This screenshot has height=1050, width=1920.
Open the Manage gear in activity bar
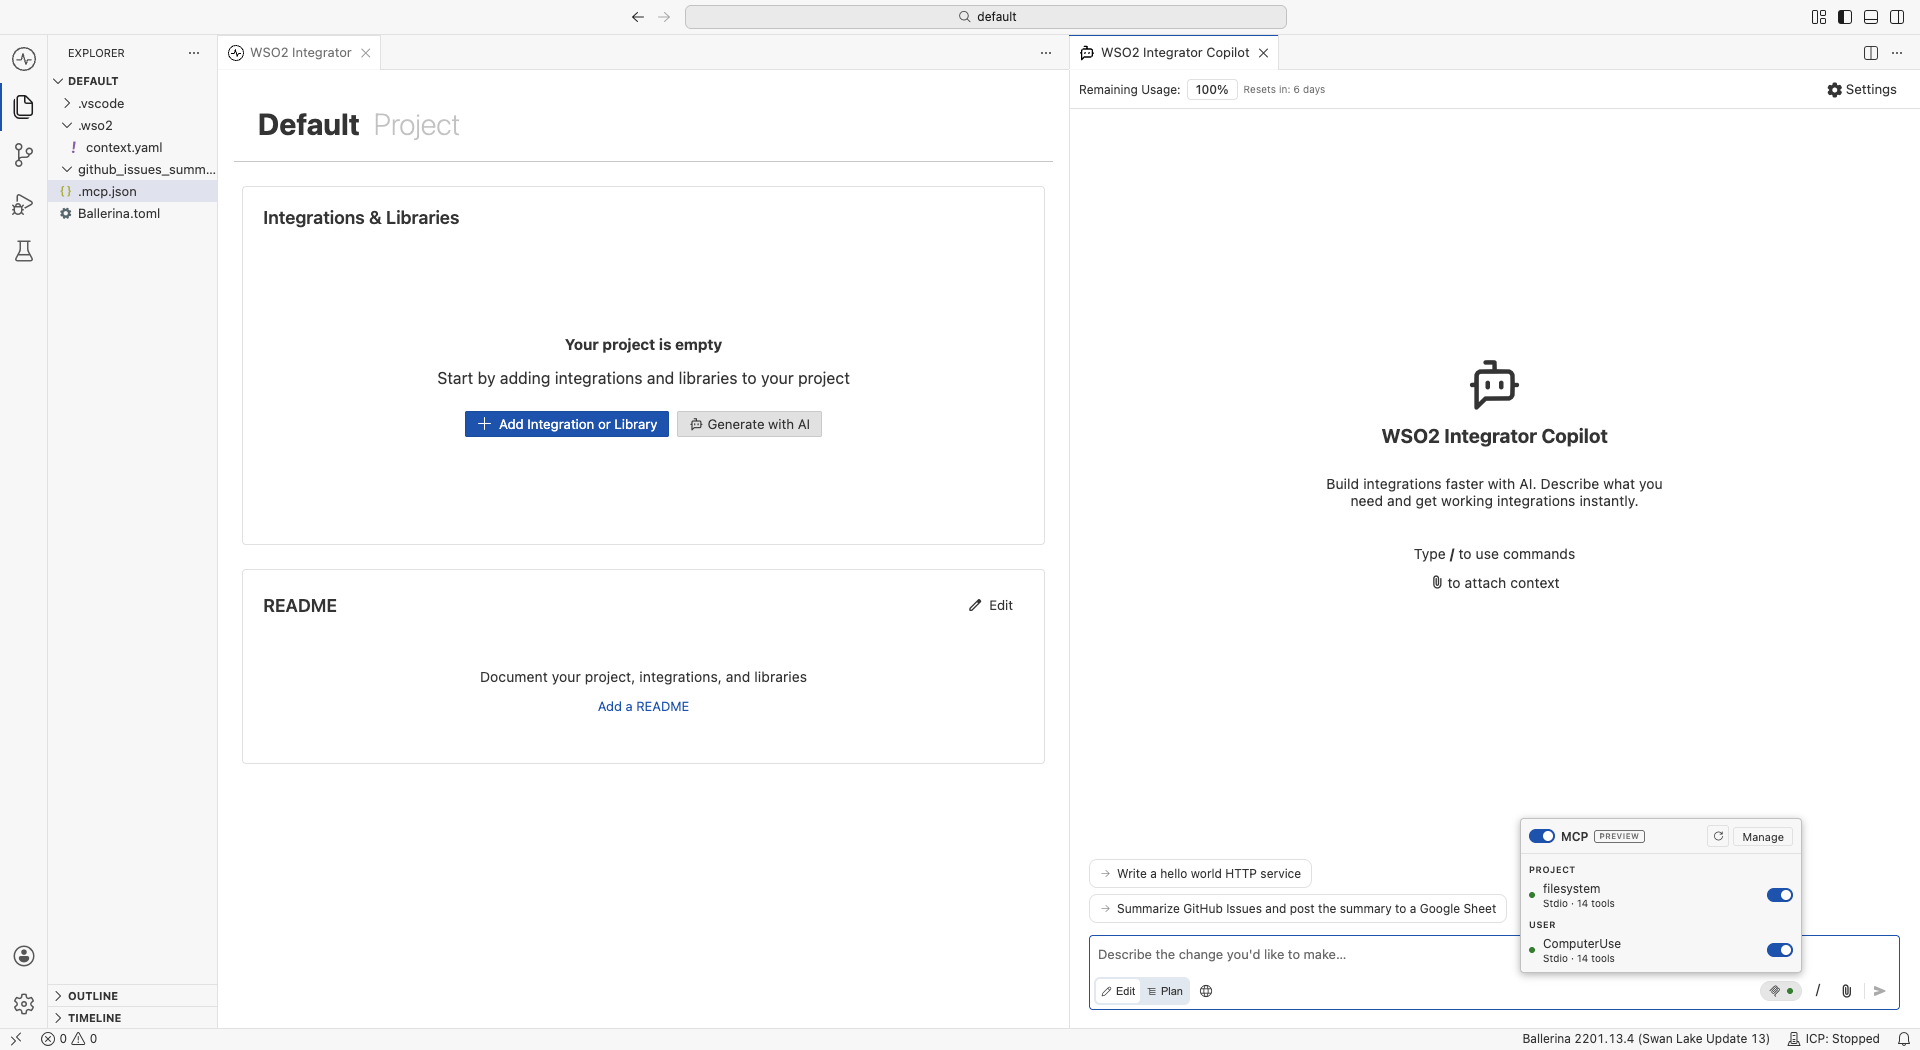coord(24,1003)
